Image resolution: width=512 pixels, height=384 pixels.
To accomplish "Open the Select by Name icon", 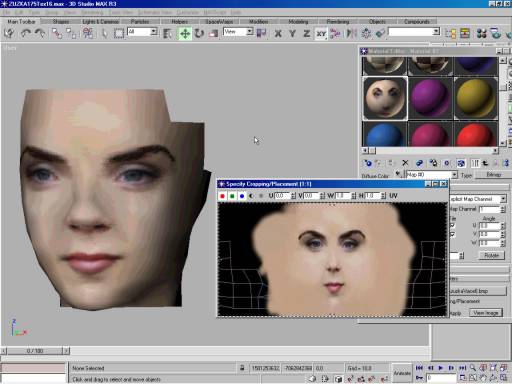I will 168,33.
